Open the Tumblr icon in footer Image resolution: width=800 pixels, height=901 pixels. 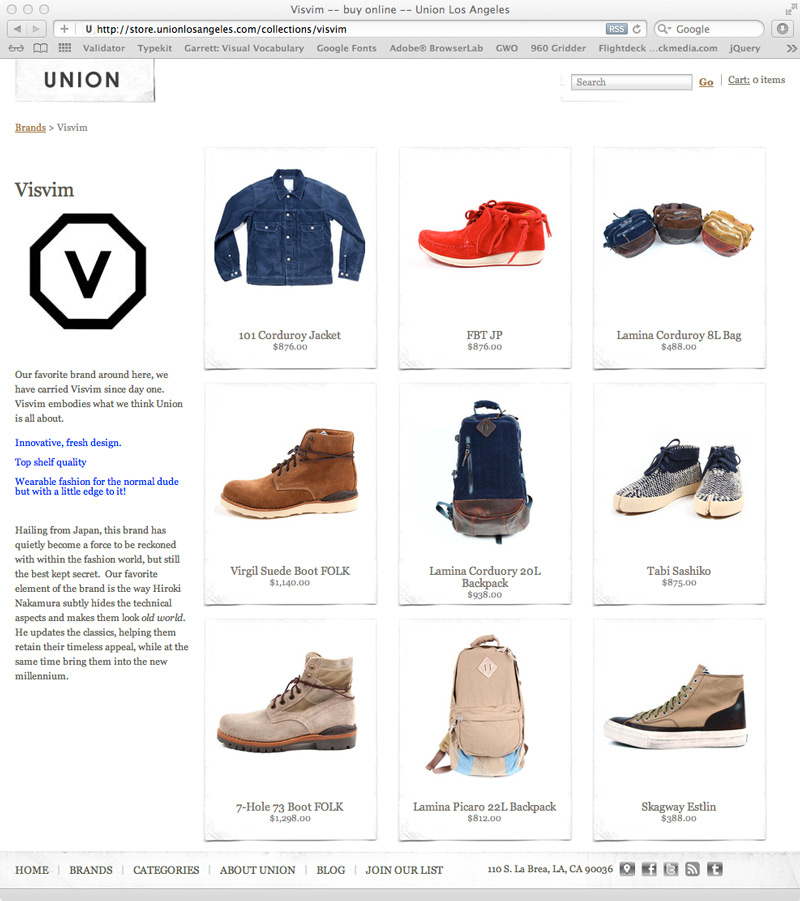click(714, 869)
